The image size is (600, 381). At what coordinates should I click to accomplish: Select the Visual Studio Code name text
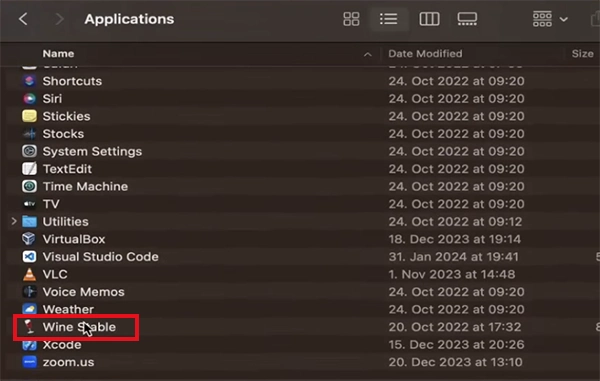tap(100, 257)
